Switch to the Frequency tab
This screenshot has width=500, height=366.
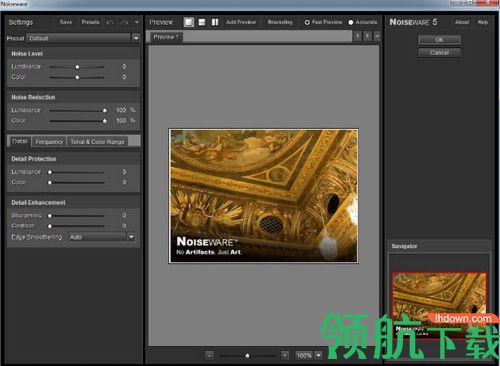pyautogui.click(x=49, y=142)
